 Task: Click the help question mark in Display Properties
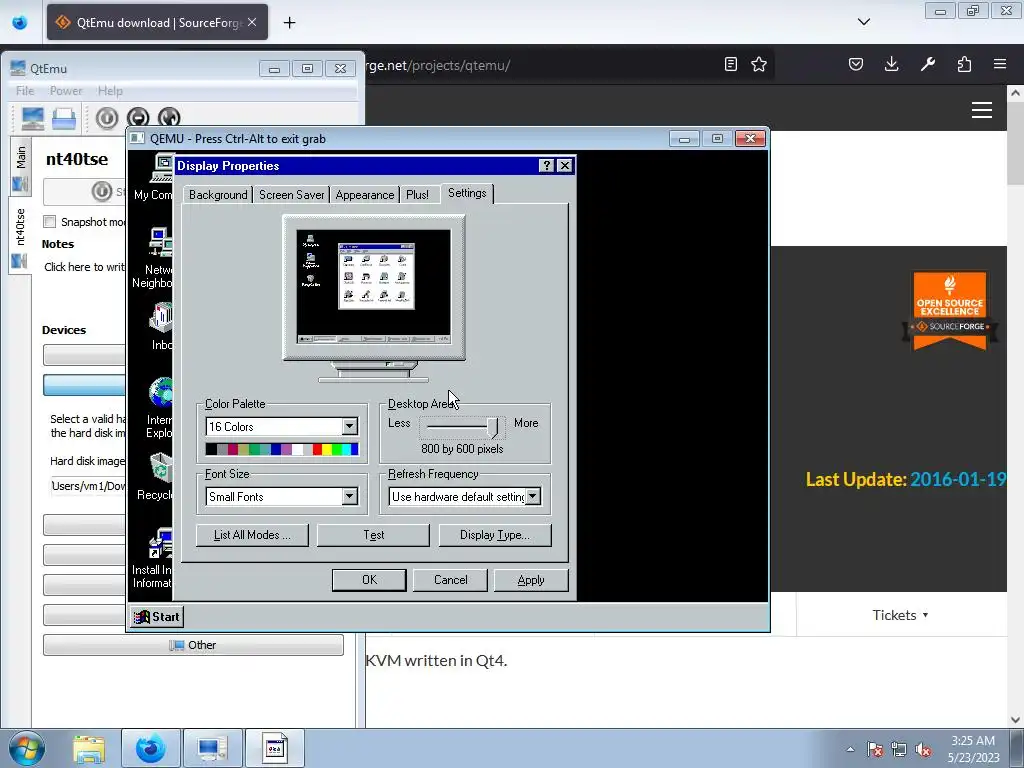coord(547,166)
